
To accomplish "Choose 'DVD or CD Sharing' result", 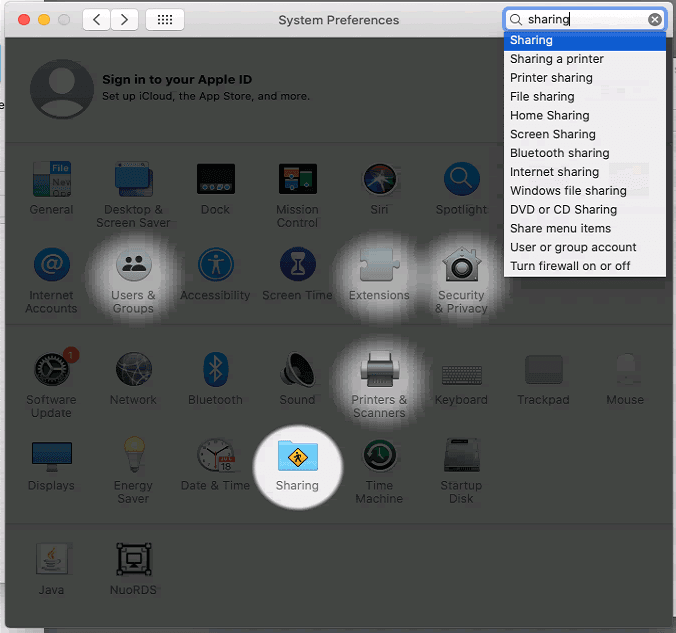I will click(x=585, y=210).
